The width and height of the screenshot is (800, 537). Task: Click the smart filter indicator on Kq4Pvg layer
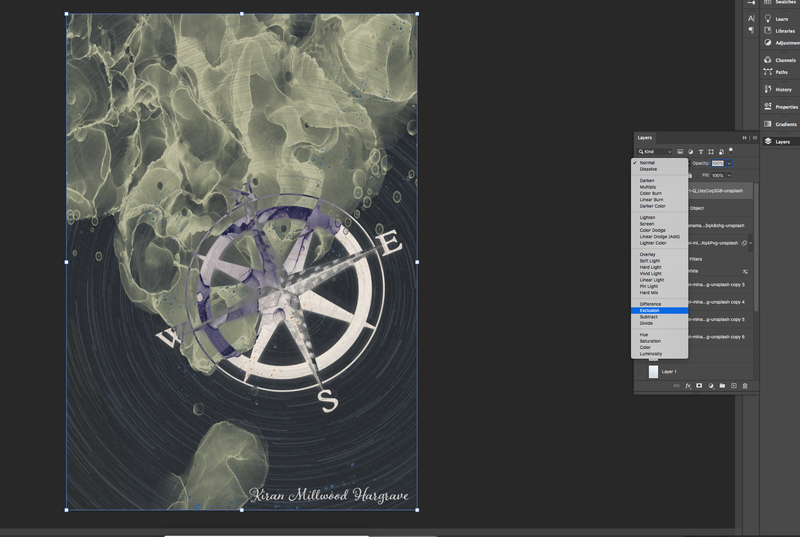[744, 243]
